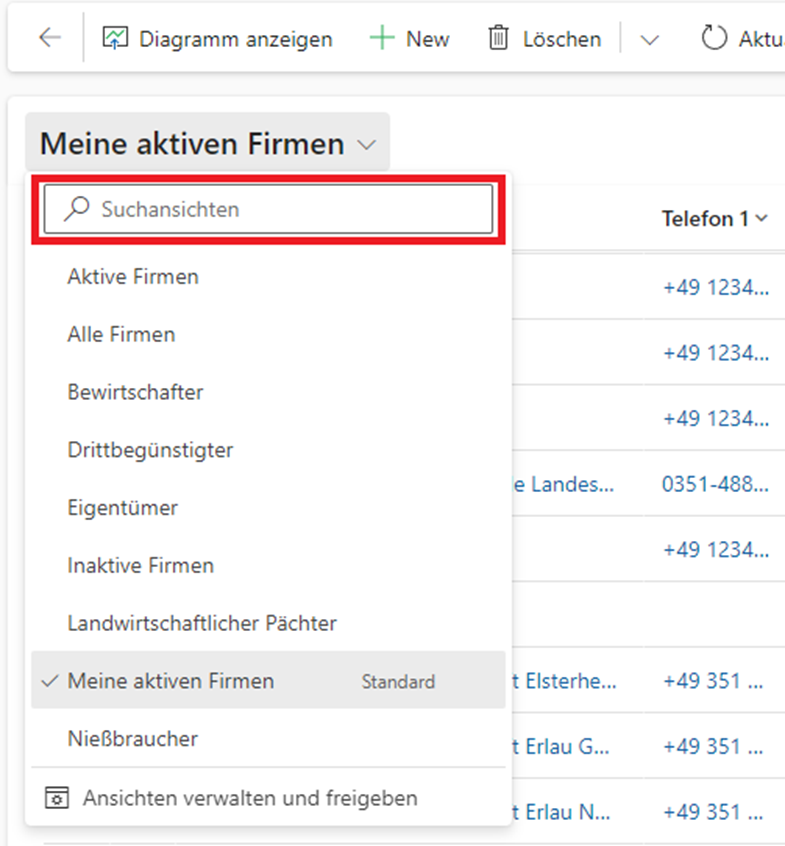Open the Inaktive Firmen view
Image resolution: width=785 pixels, height=846 pixels.
tap(140, 566)
